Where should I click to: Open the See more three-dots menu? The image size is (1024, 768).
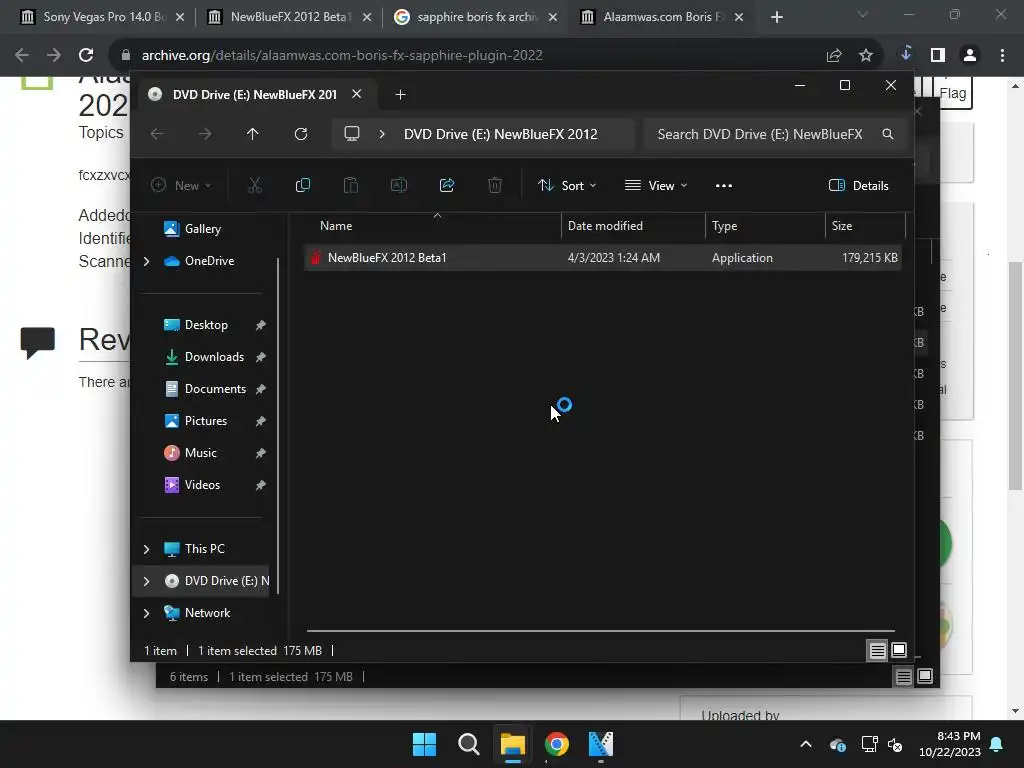coord(724,185)
